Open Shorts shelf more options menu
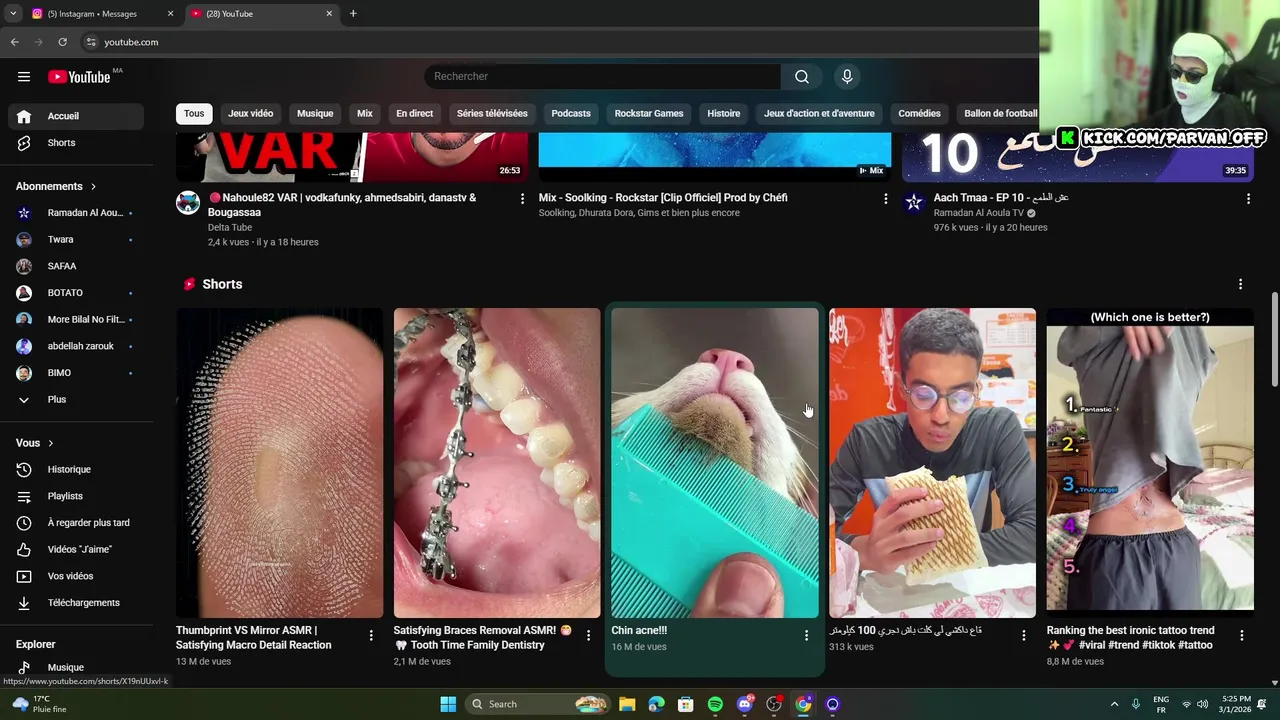The height and width of the screenshot is (720, 1280). pos(1240,284)
